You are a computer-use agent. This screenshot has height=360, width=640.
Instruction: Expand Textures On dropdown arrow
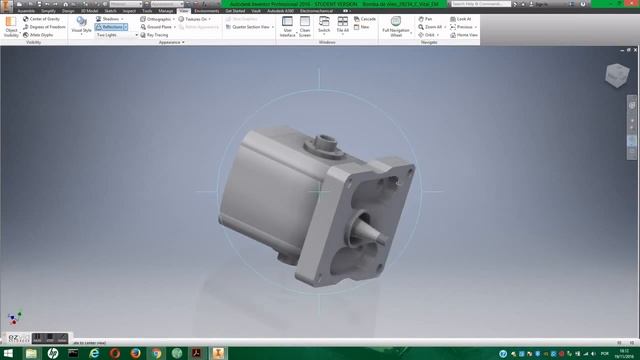point(210,19)
